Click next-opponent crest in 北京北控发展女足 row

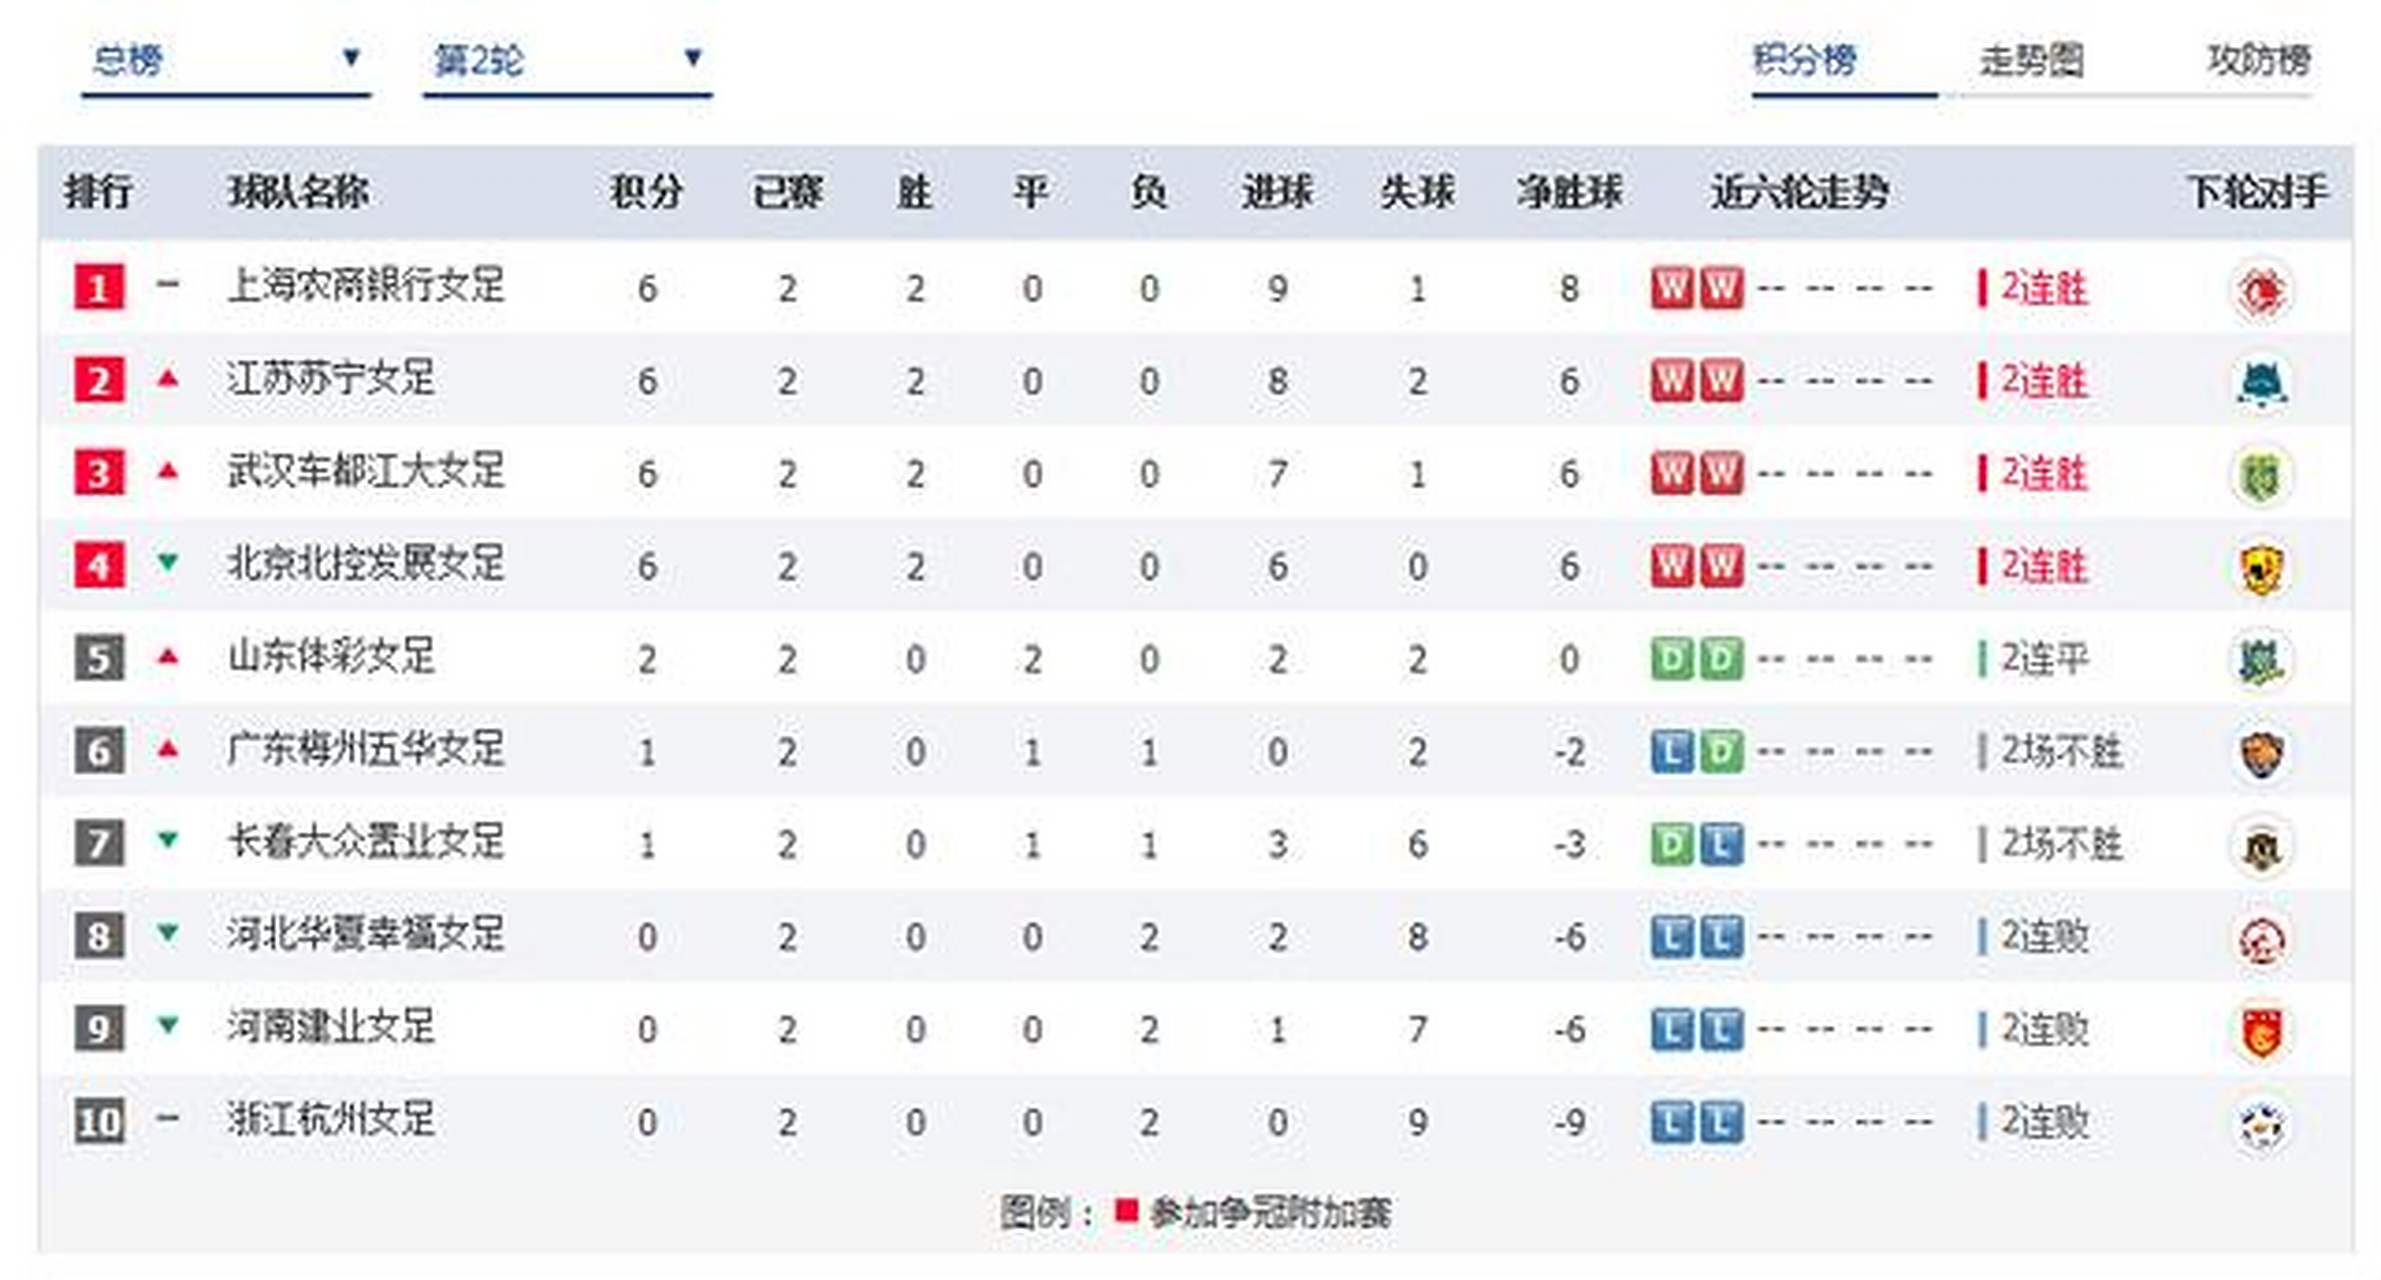2260,568
